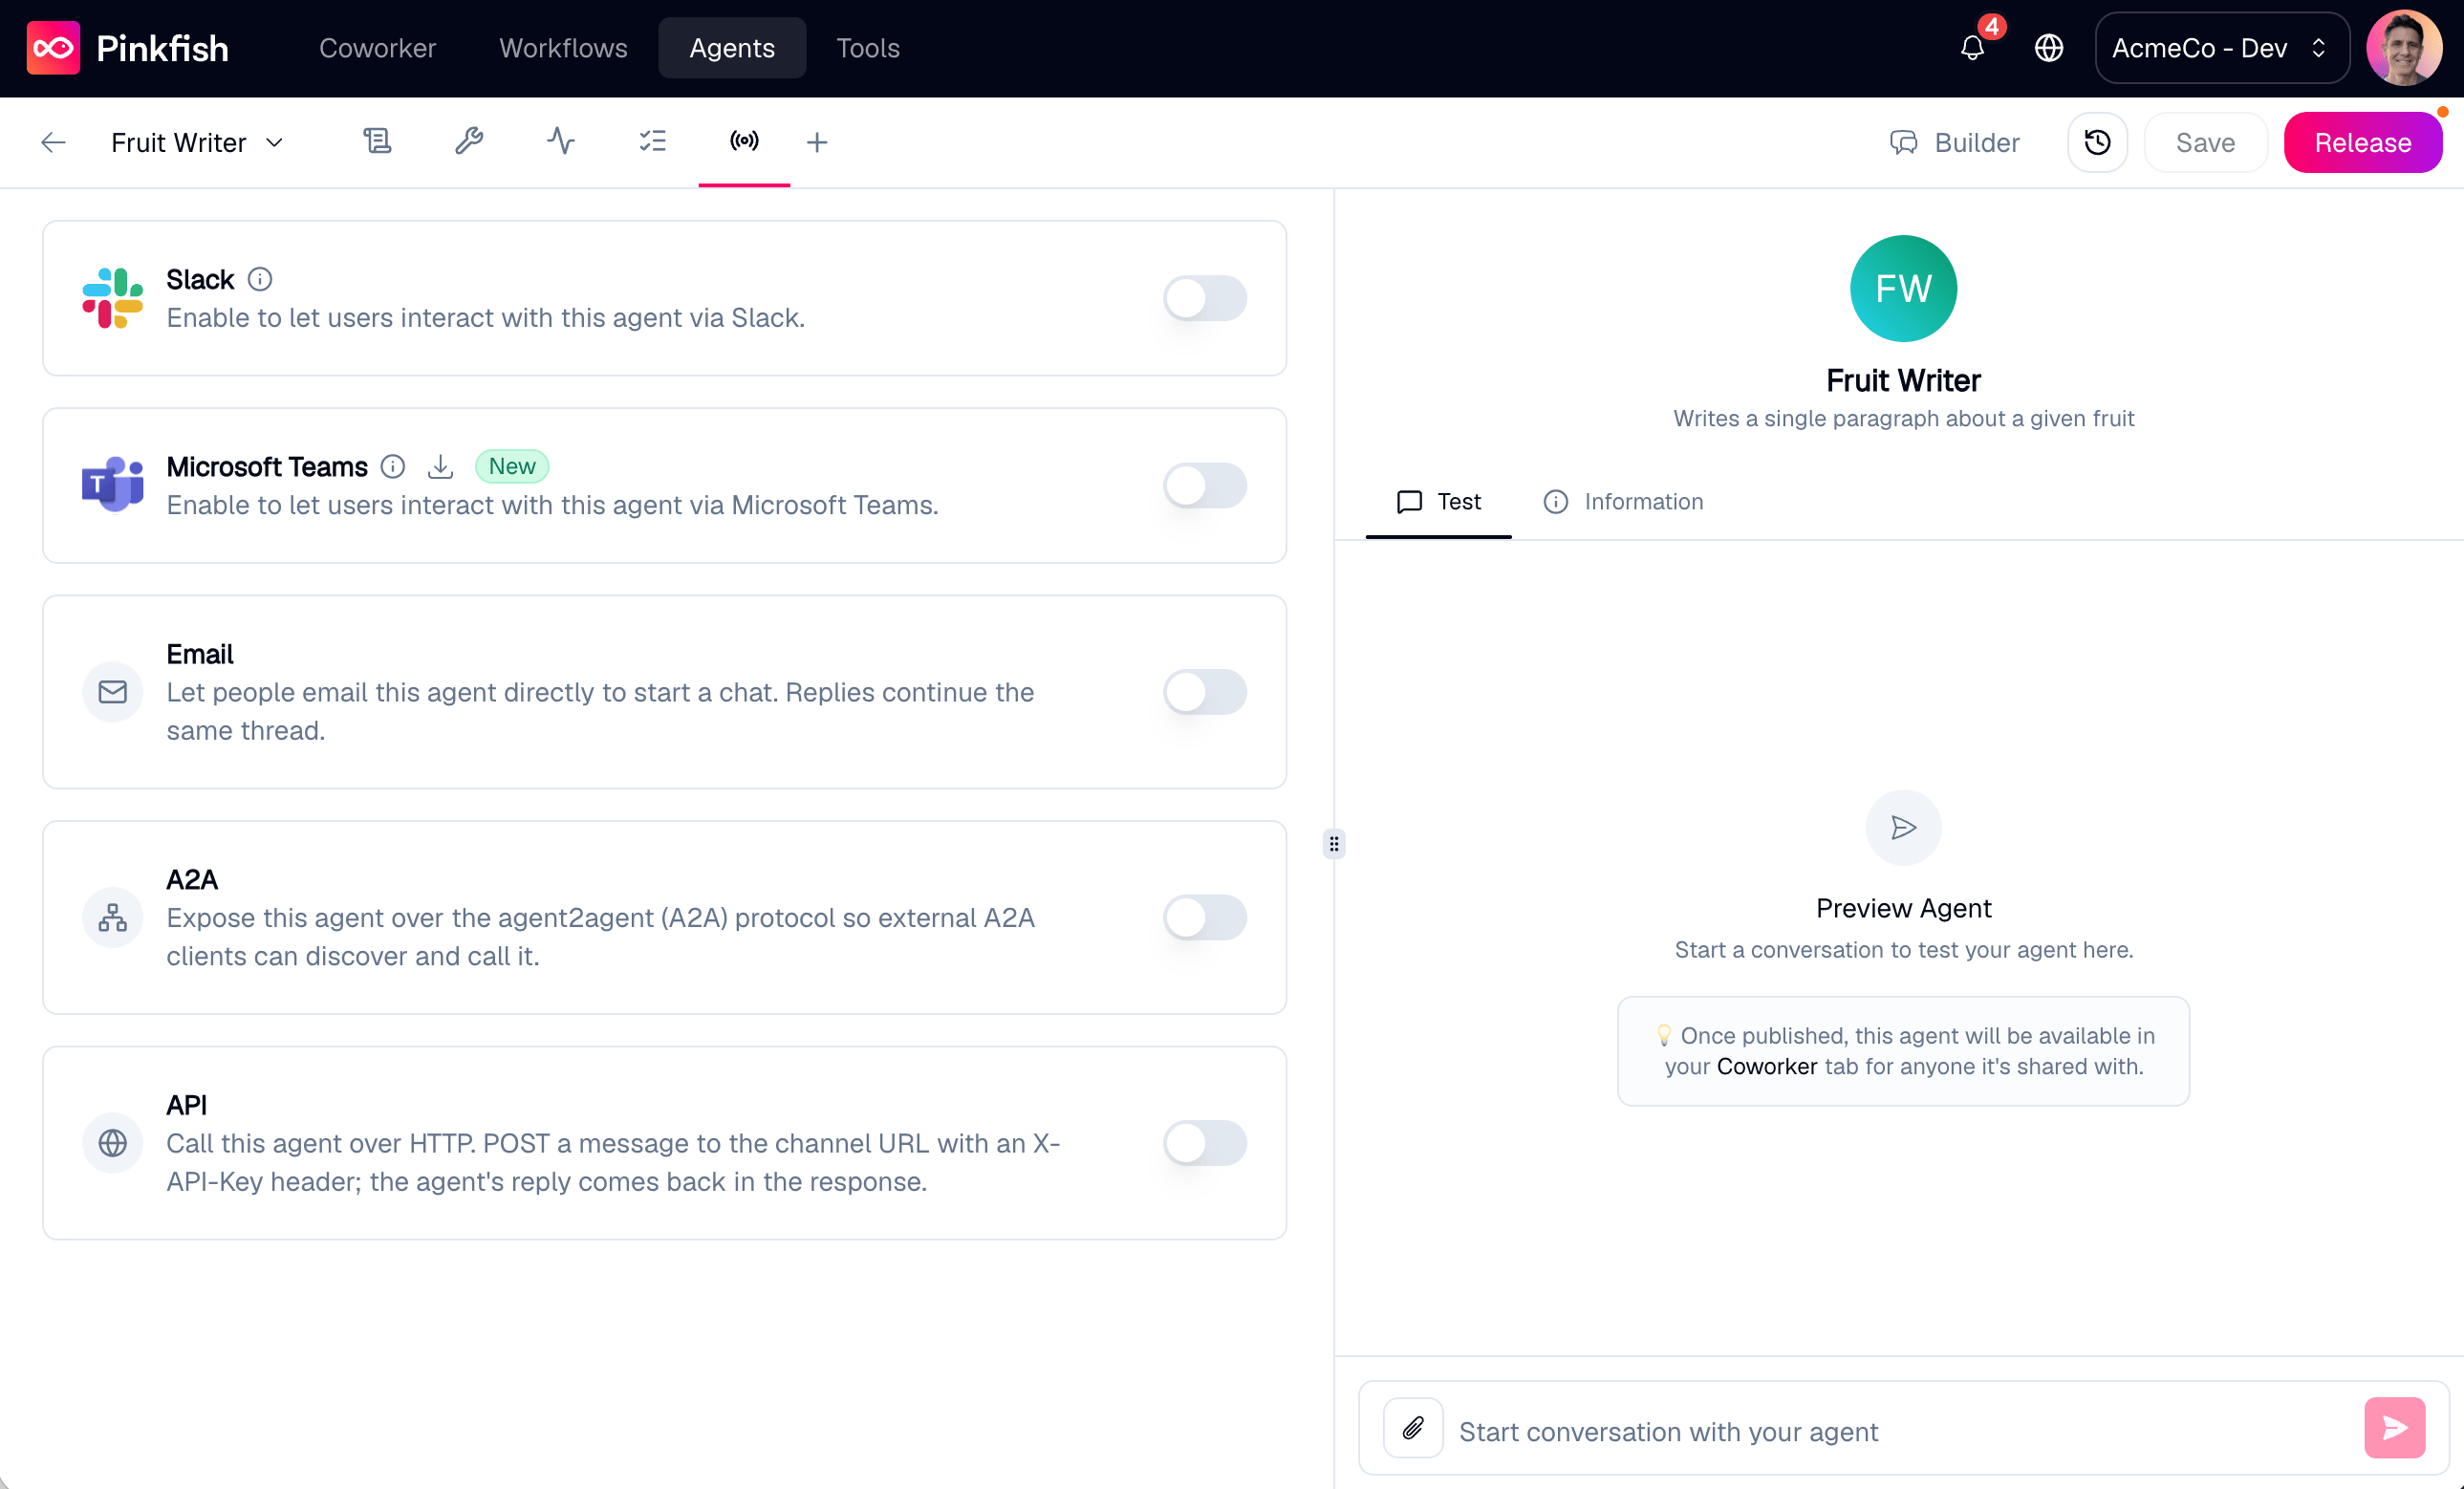Open the instructions scroll icon tab
Viewport: 2464px width, 1489px height.
click(x=377, y=141)
